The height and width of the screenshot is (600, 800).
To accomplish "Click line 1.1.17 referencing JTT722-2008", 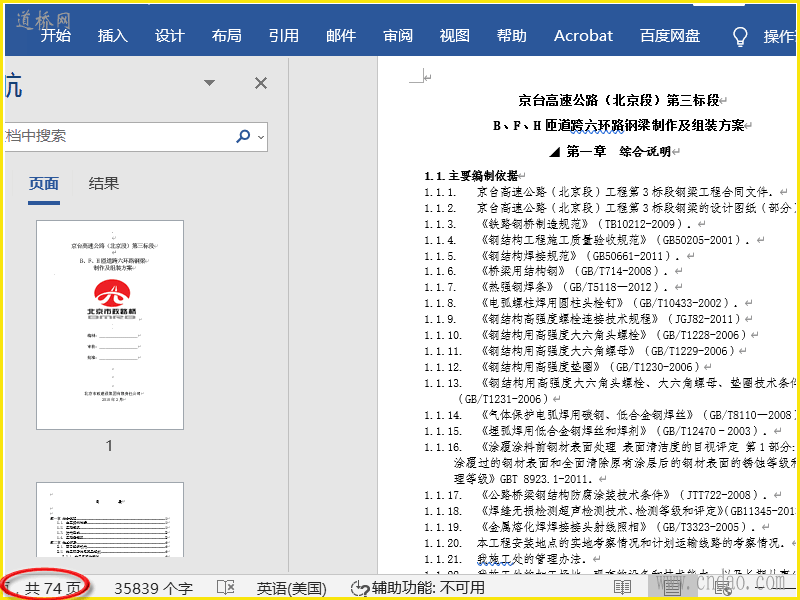I will (596, 495).
